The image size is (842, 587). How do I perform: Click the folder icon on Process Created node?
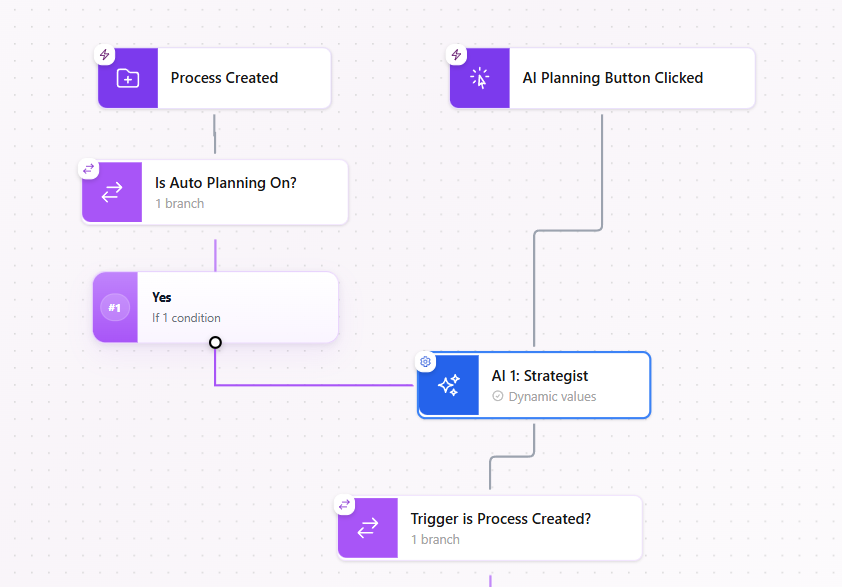pyautogui.click(x=128, y=77)
